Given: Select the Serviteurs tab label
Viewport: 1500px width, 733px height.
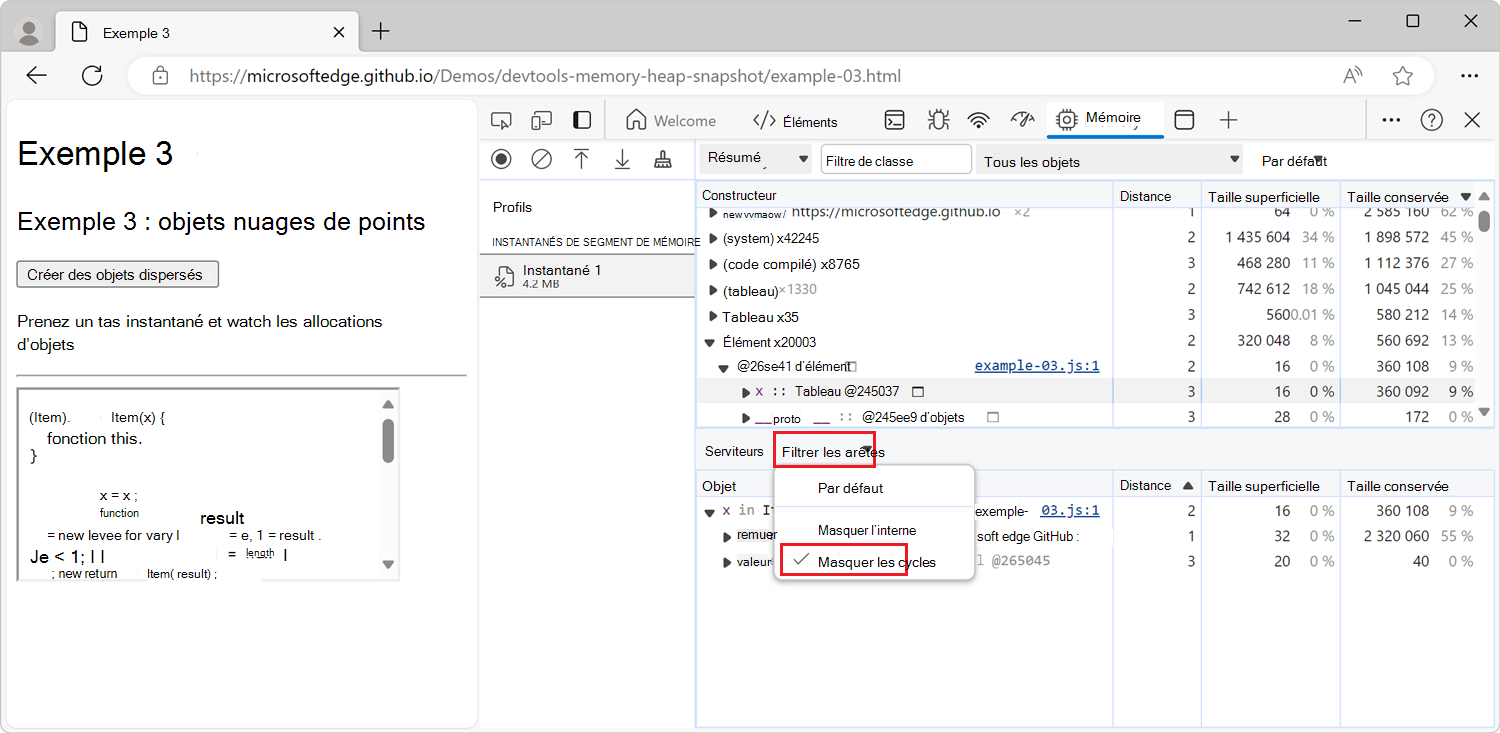Looking at the screenshot, I should [x=734, y=452].
